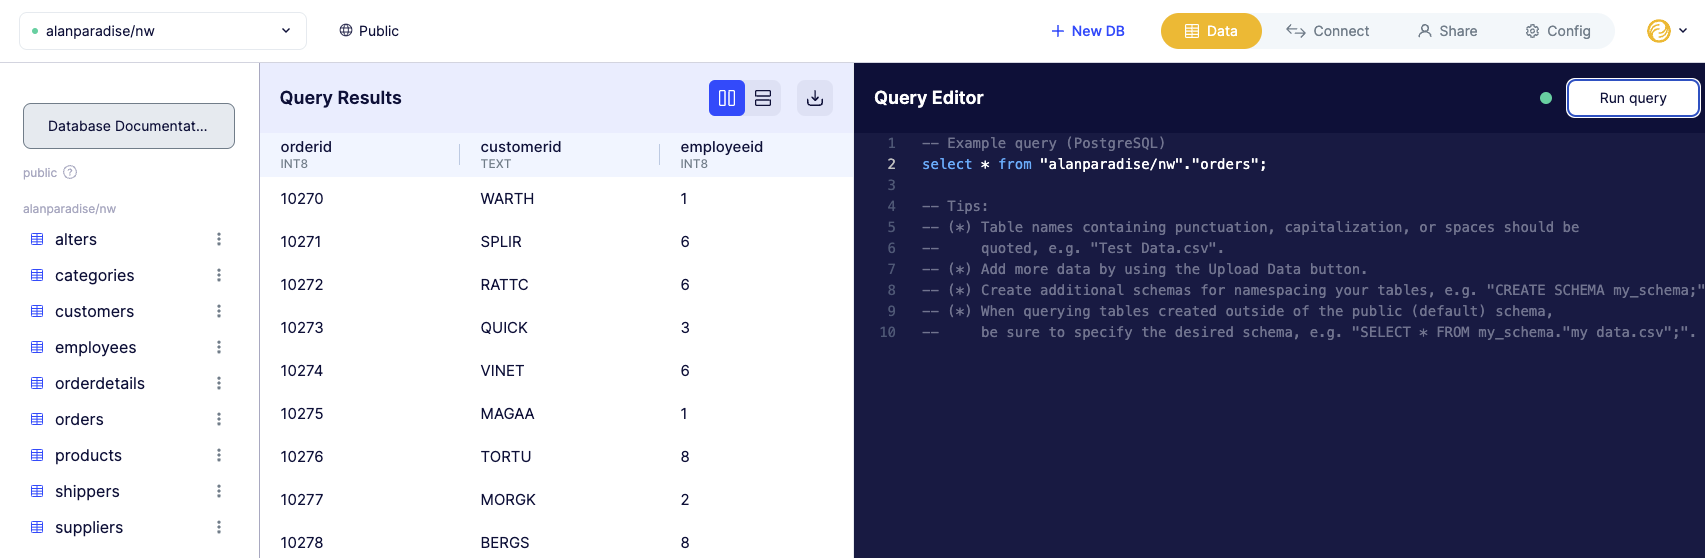Download the query results
This screenshot has width=1705, height=558.
815,98
